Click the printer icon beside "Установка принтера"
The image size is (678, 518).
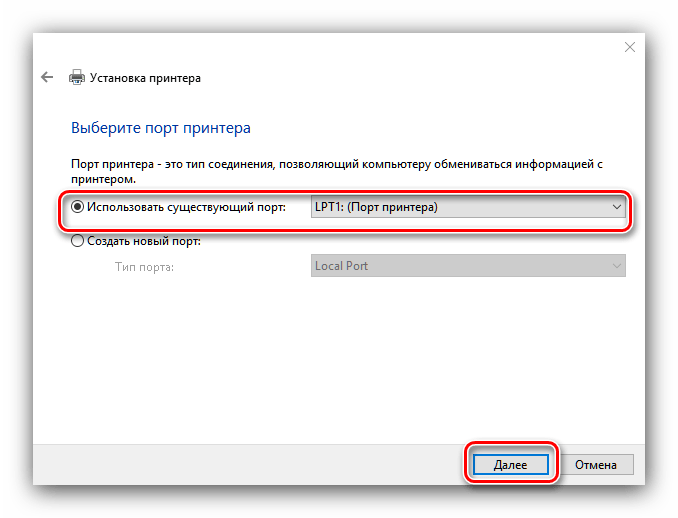(x=76, y=77)
